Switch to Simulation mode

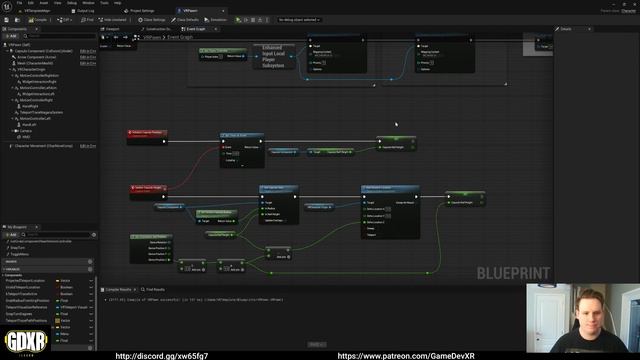pyautogui.click(x=216, y=20)
